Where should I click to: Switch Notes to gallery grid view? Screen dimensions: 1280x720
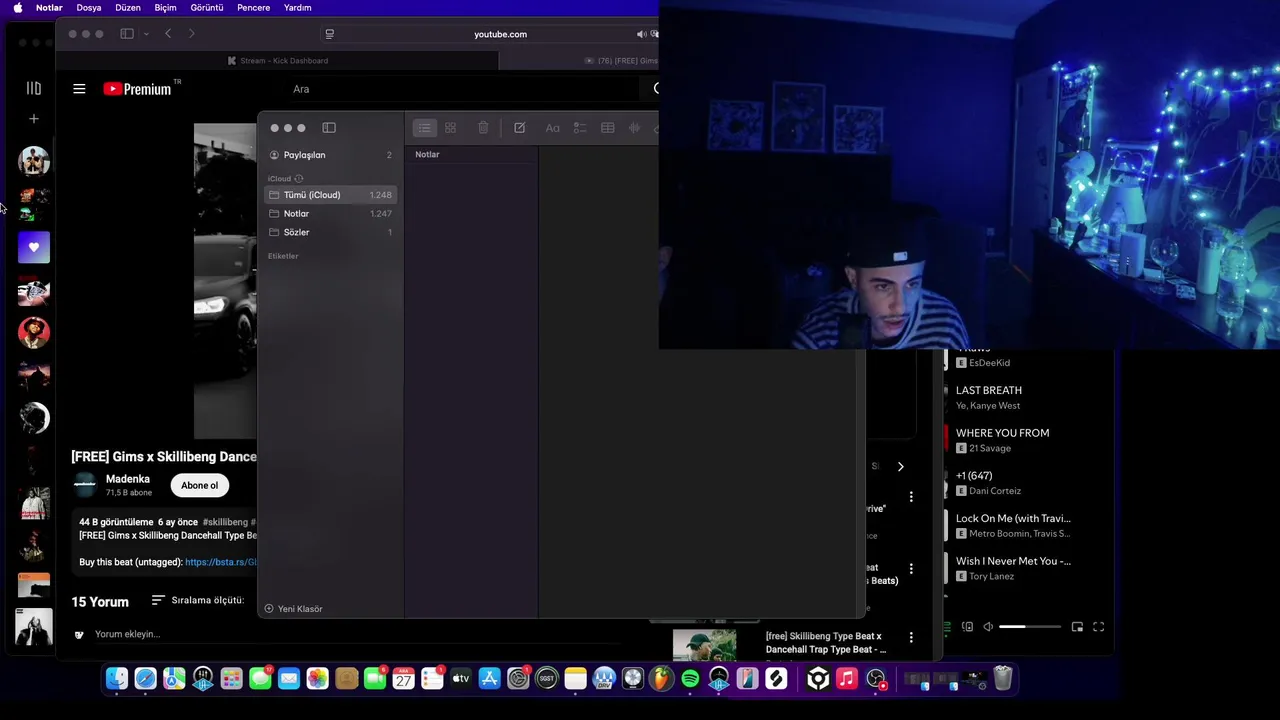[x=451, y=128]
